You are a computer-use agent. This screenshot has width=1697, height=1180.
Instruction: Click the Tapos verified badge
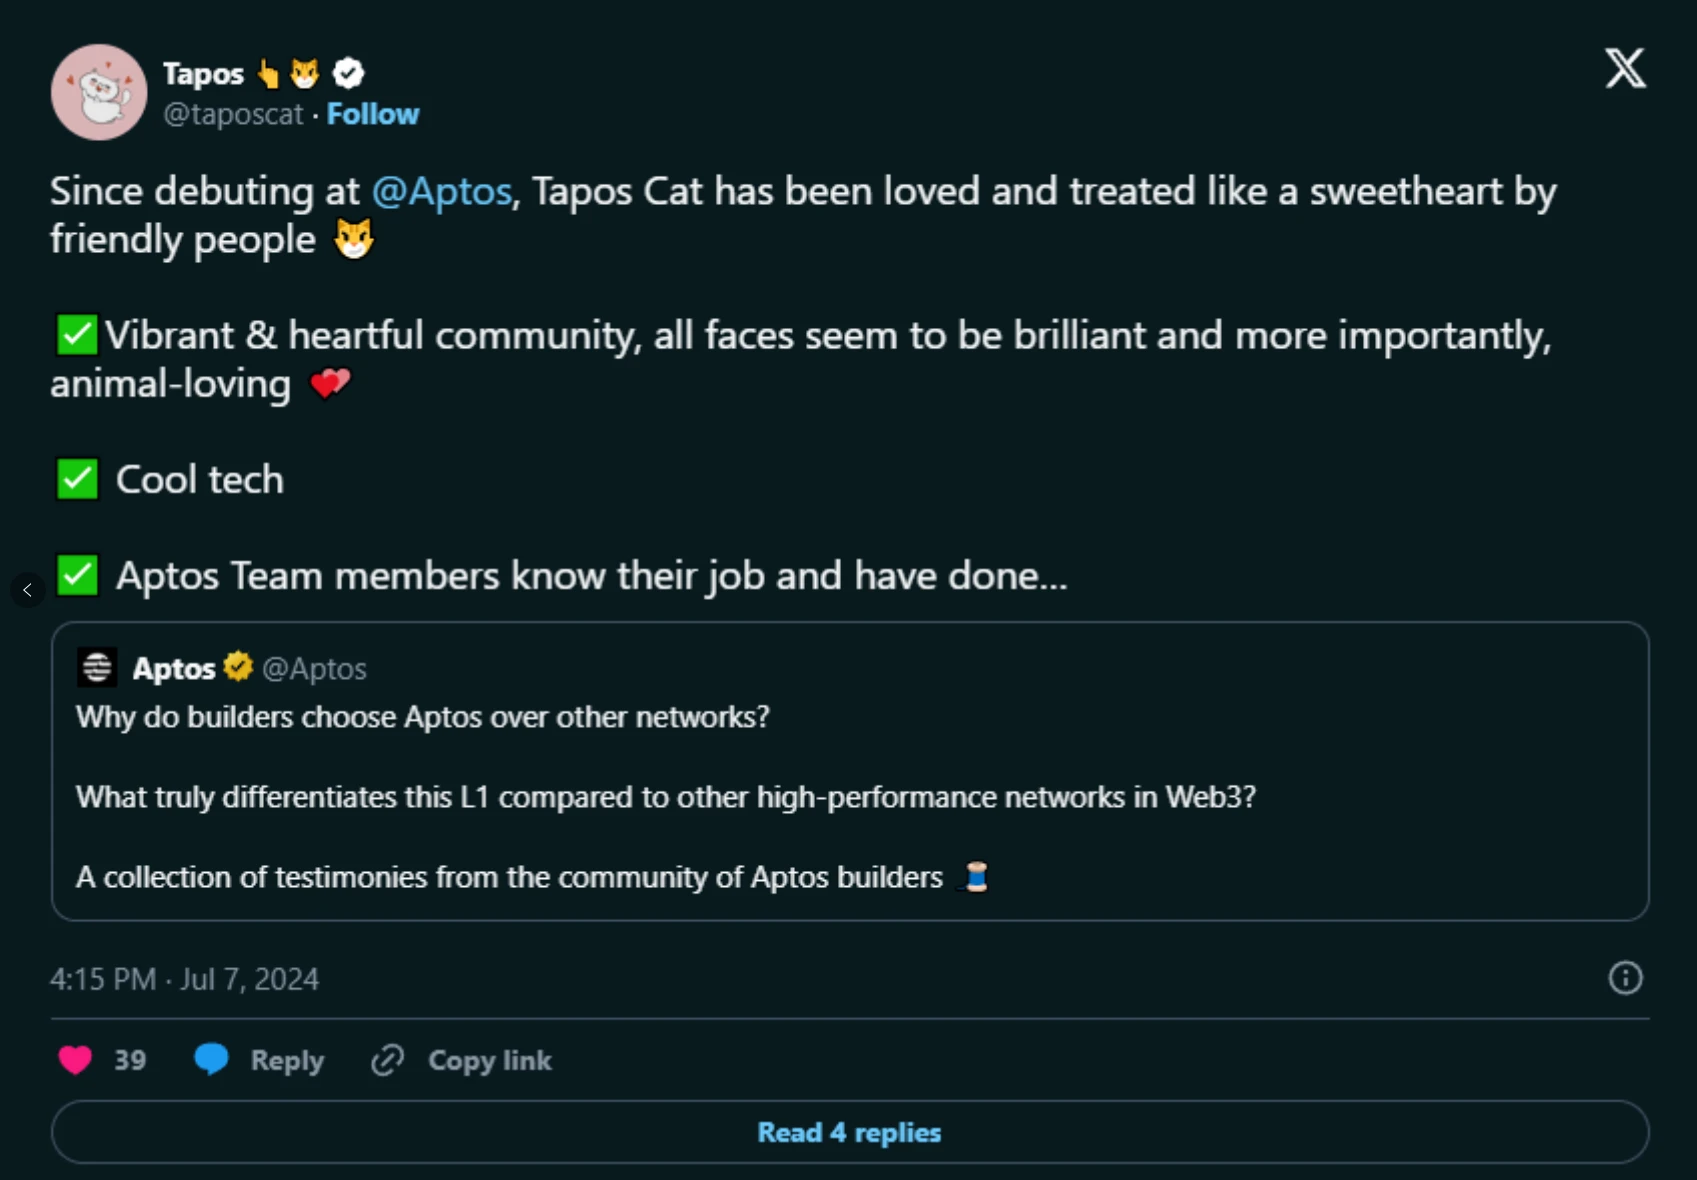pos(348,73)
